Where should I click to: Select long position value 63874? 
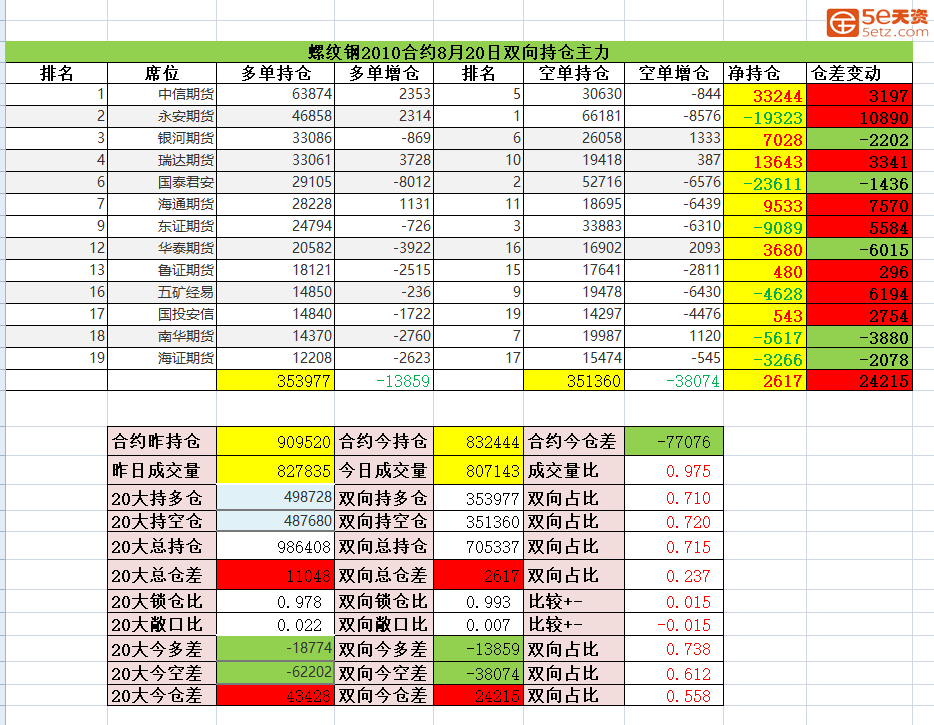pos(275,95)
